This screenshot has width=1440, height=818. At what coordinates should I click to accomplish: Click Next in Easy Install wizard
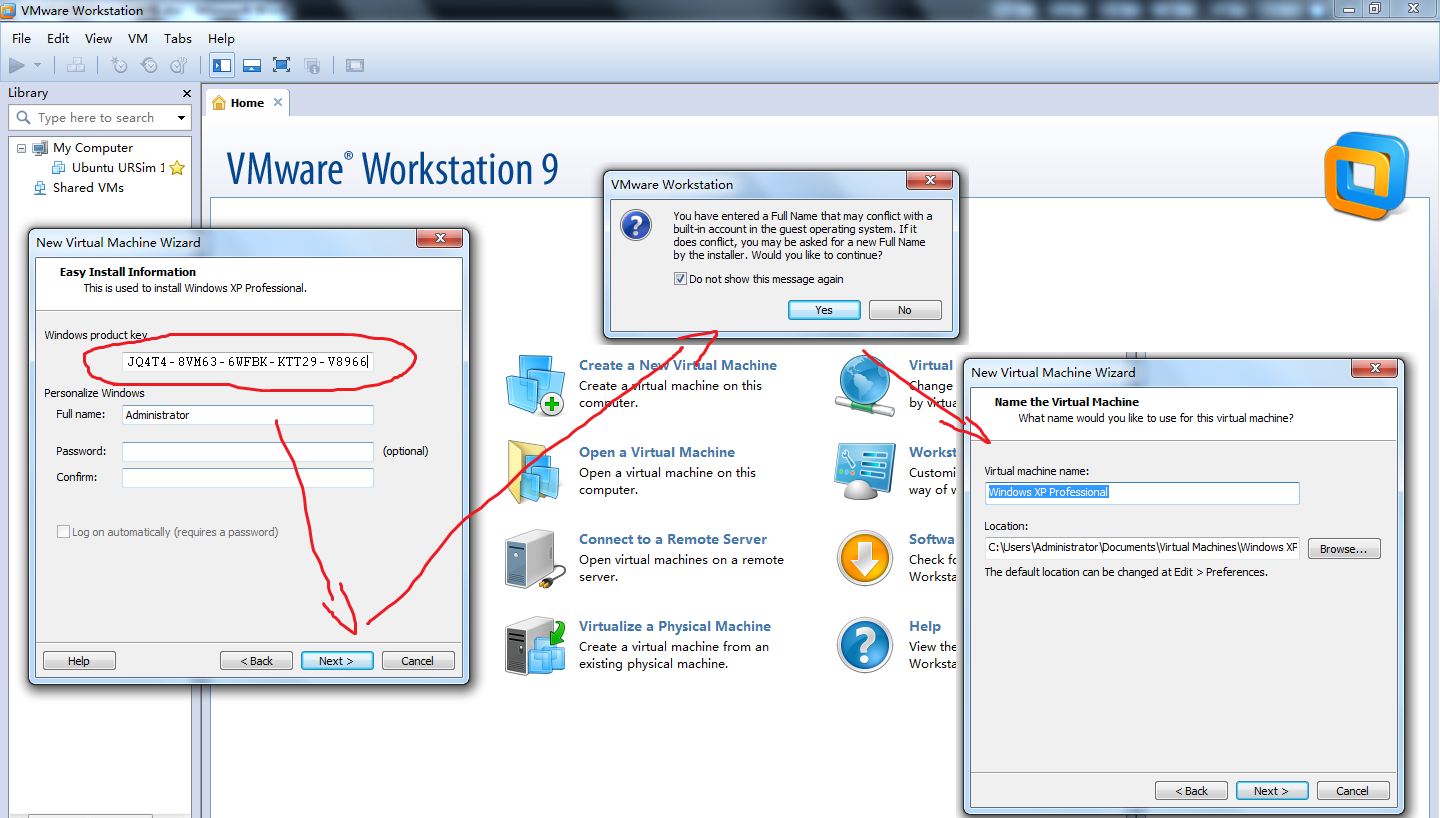(x=337, y=661)
